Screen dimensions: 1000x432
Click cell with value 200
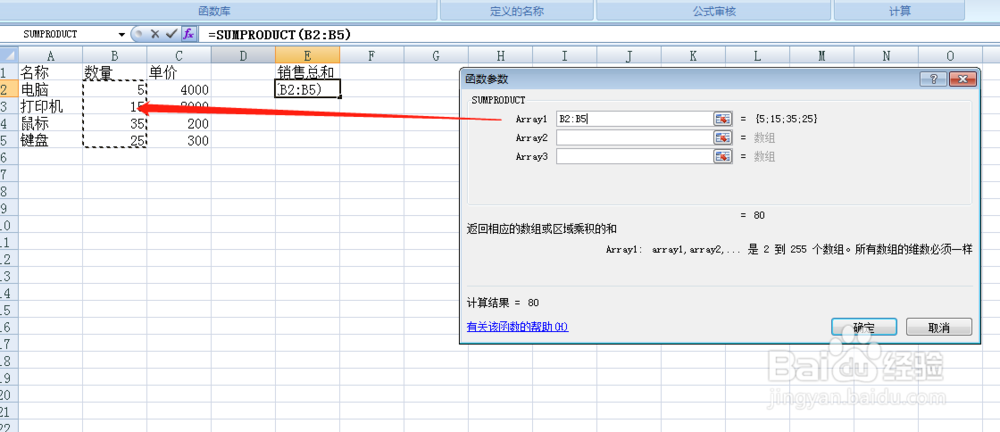pyautogui.click(x=179, y=123)
